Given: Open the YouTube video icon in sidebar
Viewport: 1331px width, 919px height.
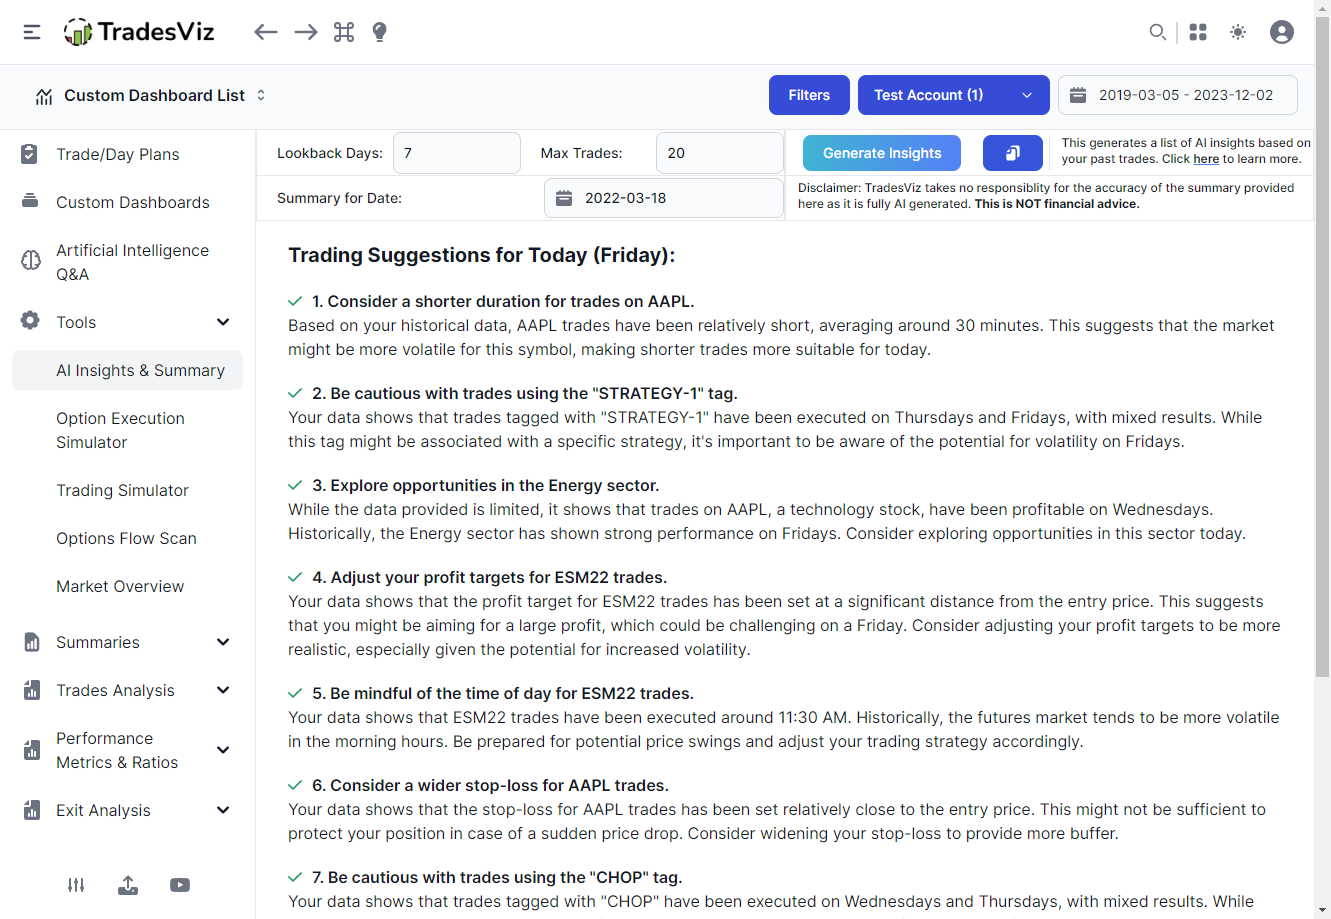Looking at the screenshot, I should pyautogui.click(x=180, y=885).
